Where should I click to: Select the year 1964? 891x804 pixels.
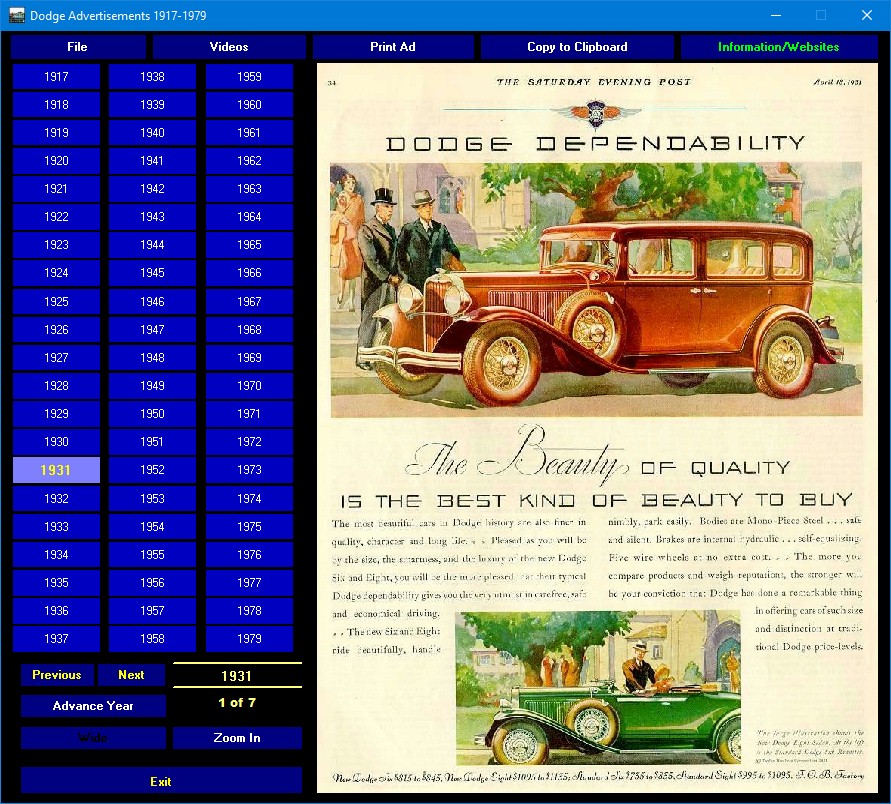point(249,217)
